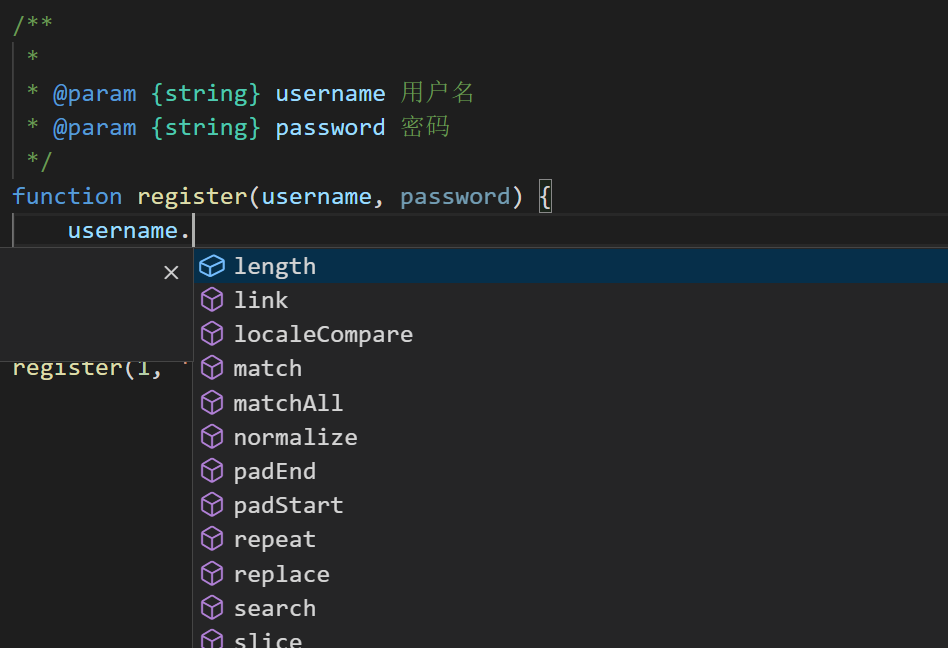Viewport: 948px width, 648px height.
Task: Click the username parameter in the JSDoc comment
Action: point(330,93)
